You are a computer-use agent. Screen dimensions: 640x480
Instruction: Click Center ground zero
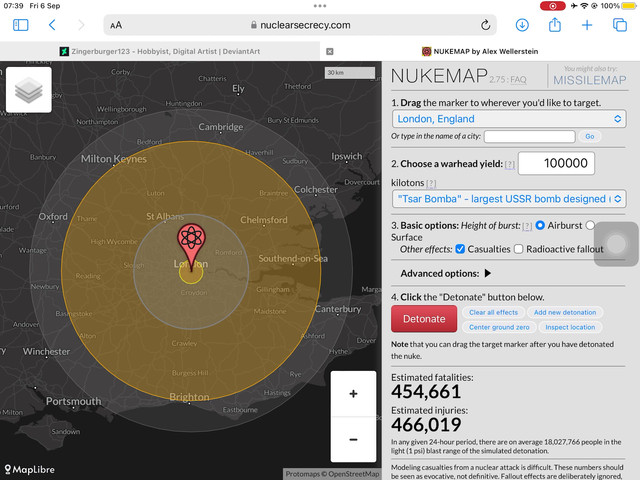click(499, 327)
